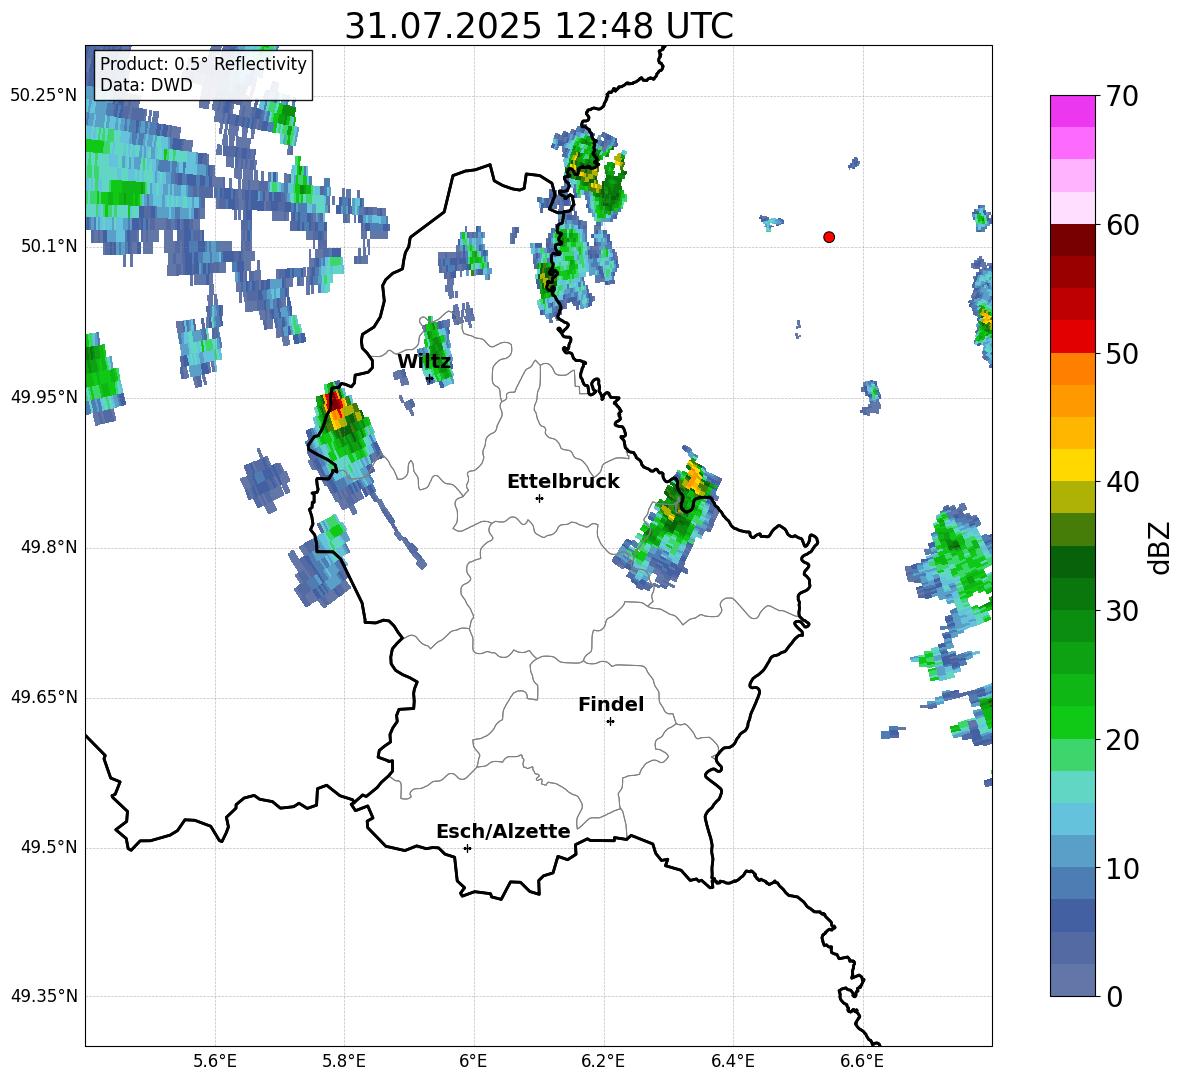Click the Esch/Alzette cross marker
This screenshot has width=1184, height=1081.
pos(467,848)
